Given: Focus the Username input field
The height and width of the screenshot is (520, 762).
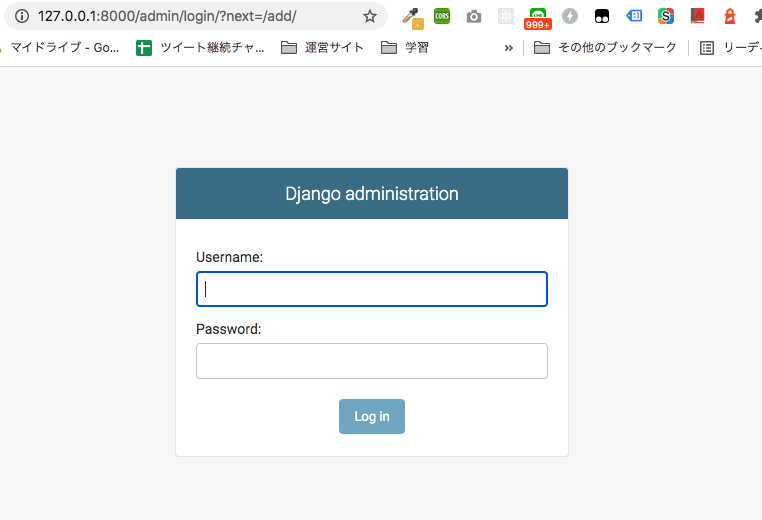Looking at the screenshot, I should click(x=372, y=289).
